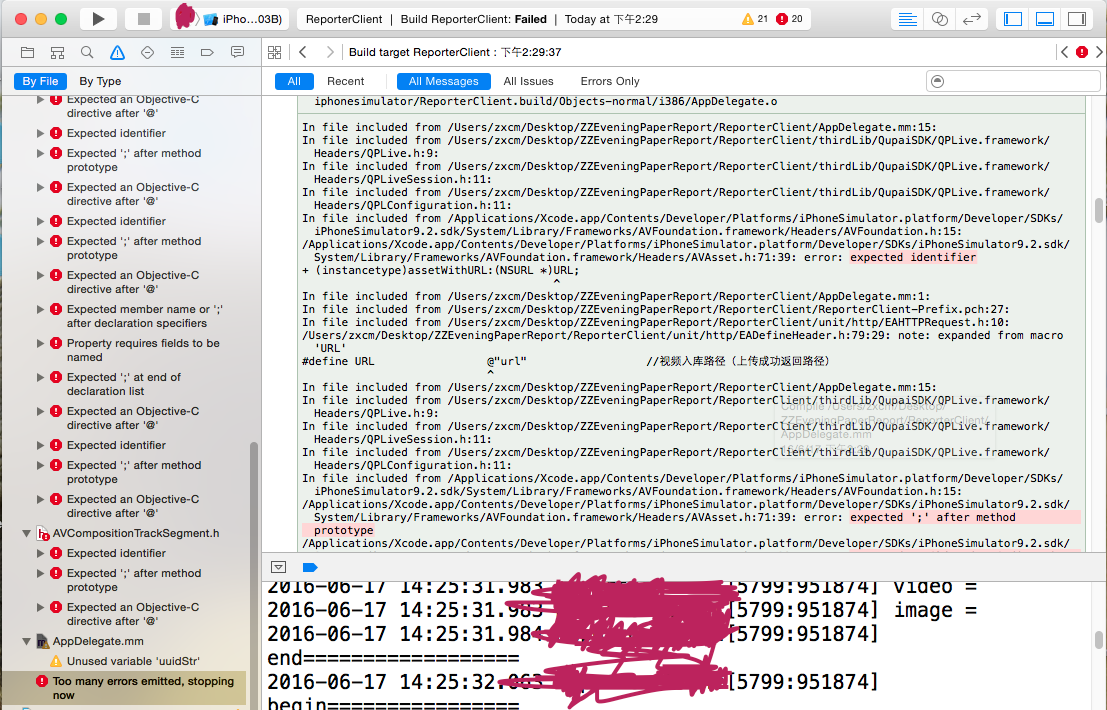The width and height of the screenshot is (1107, 710).
Task: Switch to the Assistant editor
Action: click(x=940, y=19)
